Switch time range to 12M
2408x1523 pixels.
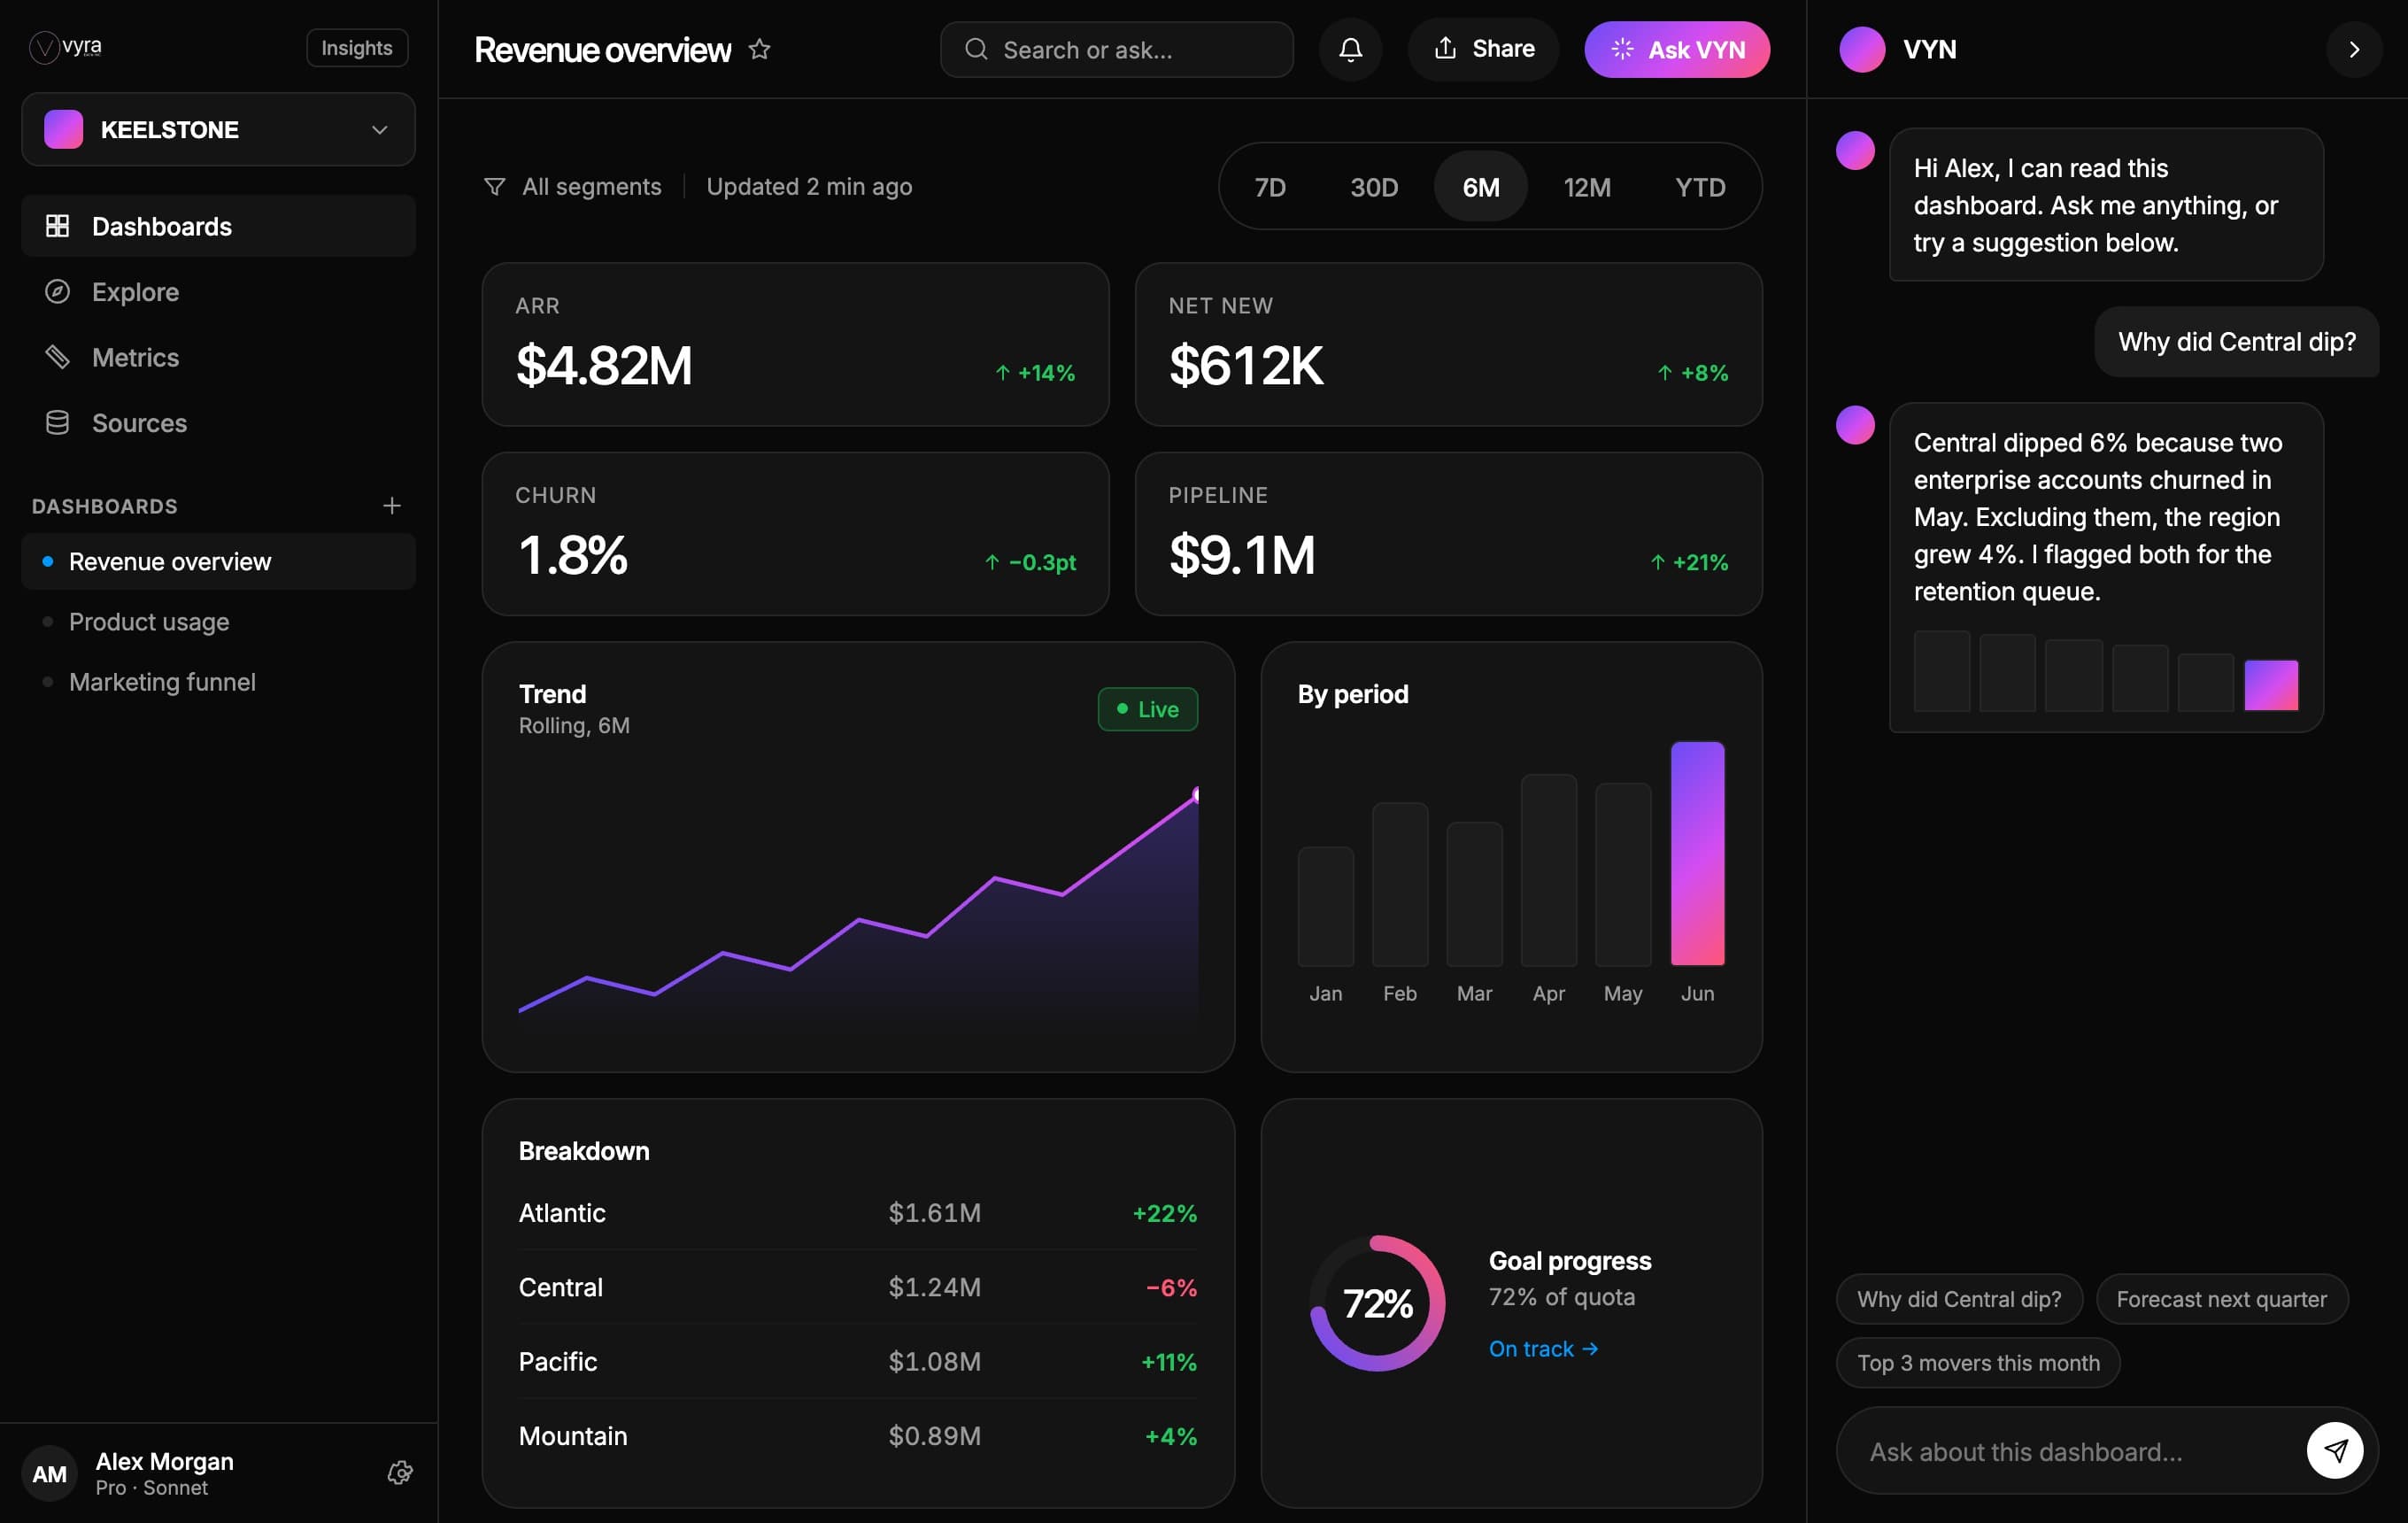tap(1587, 187)
